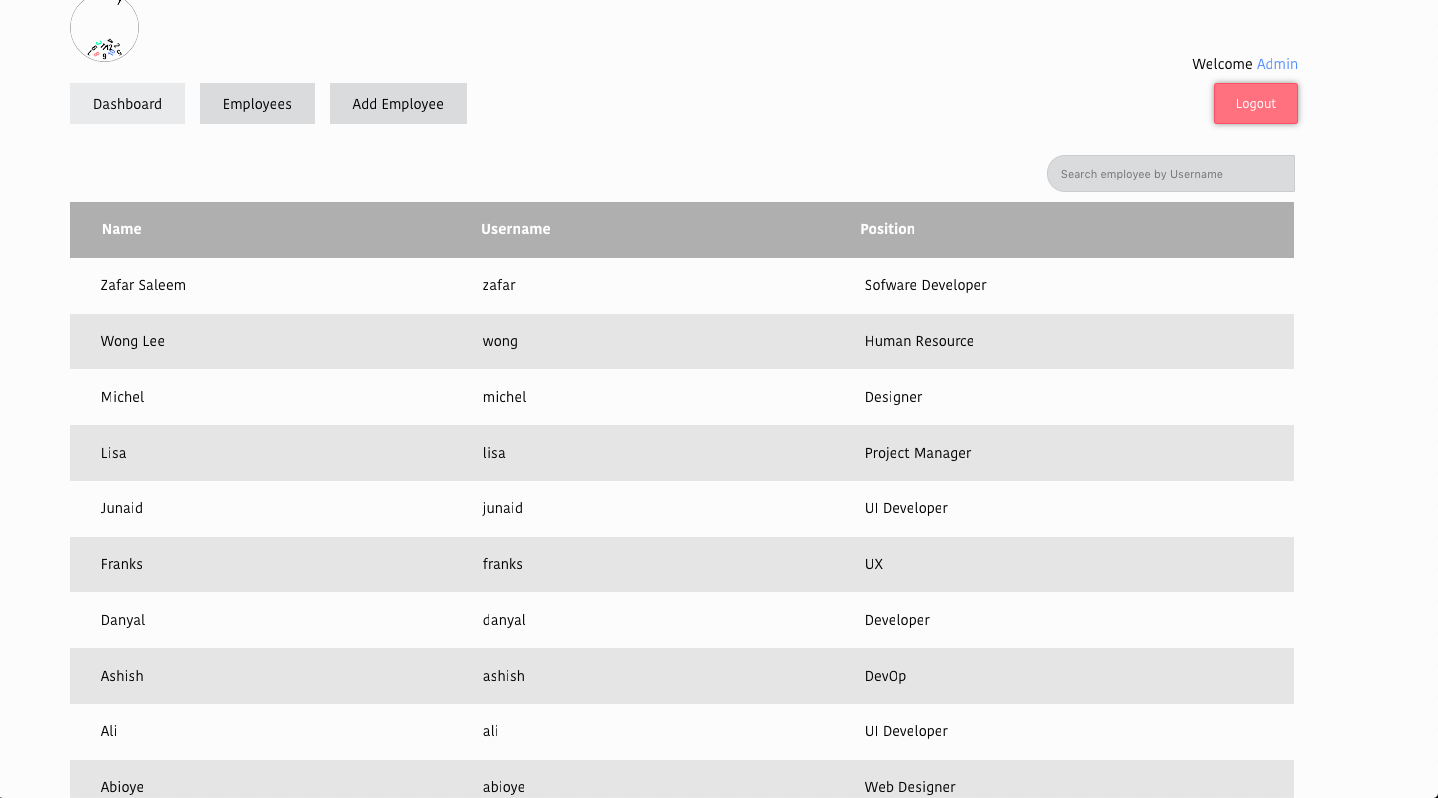Click the DevOp position cell
Image resolution: width=1438 pixels, height=798 pixels.
885,676
